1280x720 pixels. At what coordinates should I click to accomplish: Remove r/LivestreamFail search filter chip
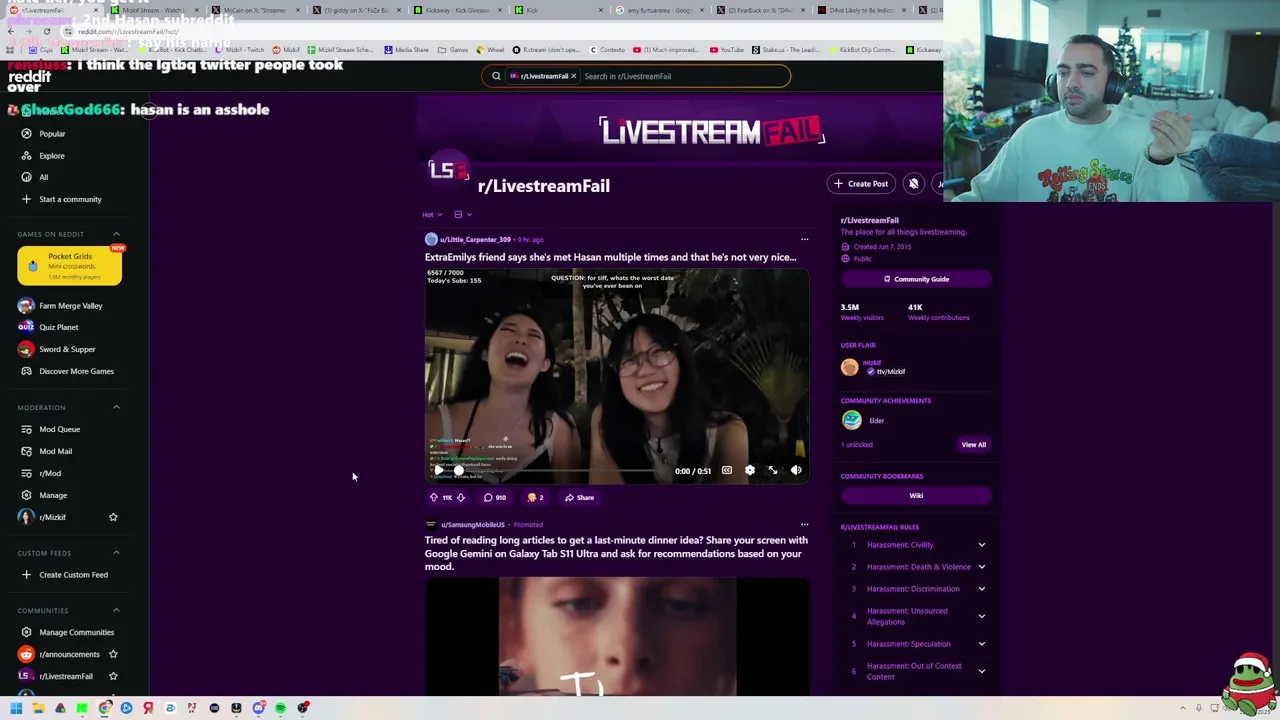tap(573, 76)
